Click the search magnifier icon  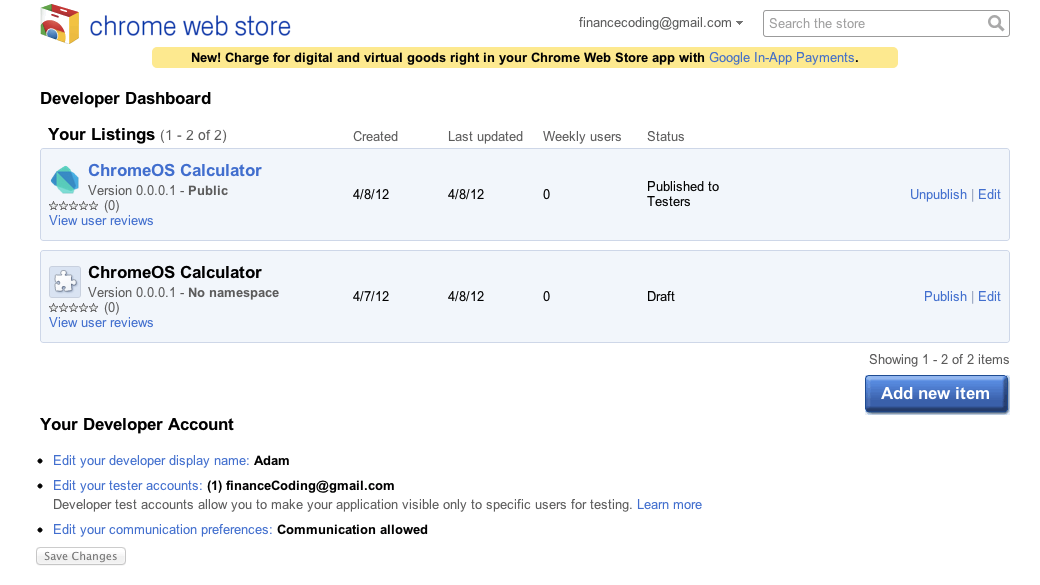(x=996, y=23)
